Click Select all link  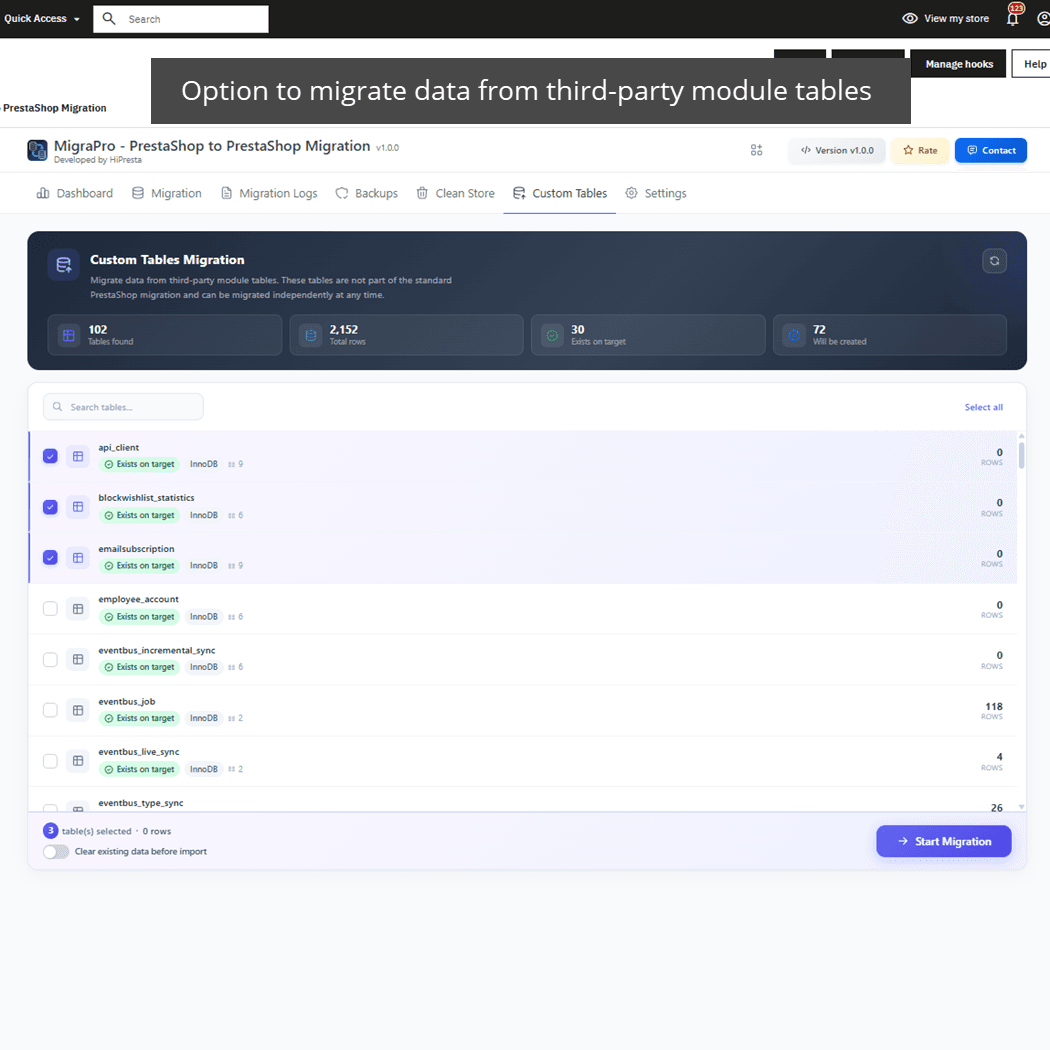click(x=983, y=407)
